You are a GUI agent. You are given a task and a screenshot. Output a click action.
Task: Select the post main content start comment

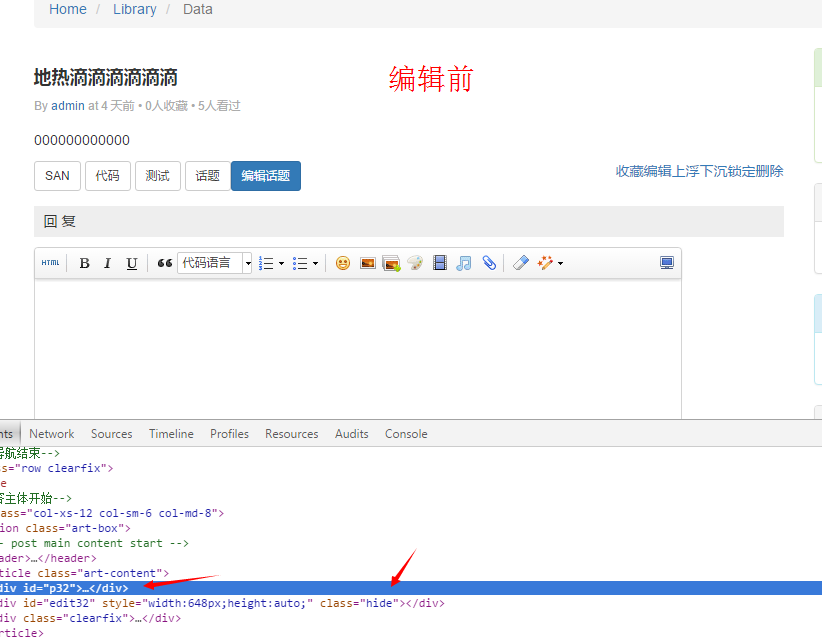click(94, 544)
